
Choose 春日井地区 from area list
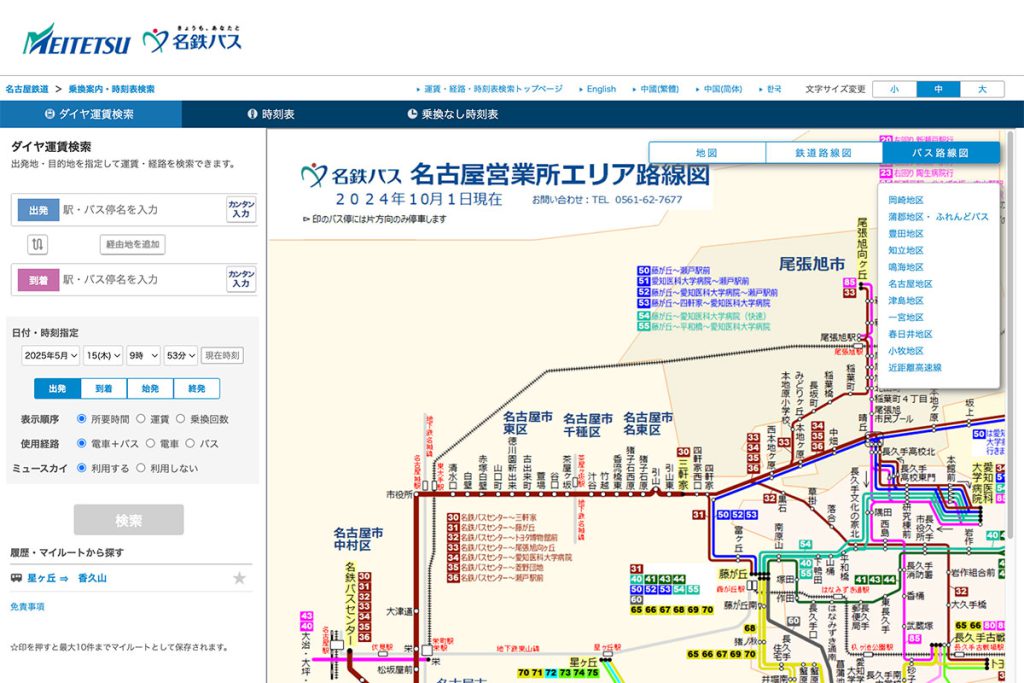pyautogui.click(x=910, y=334)
